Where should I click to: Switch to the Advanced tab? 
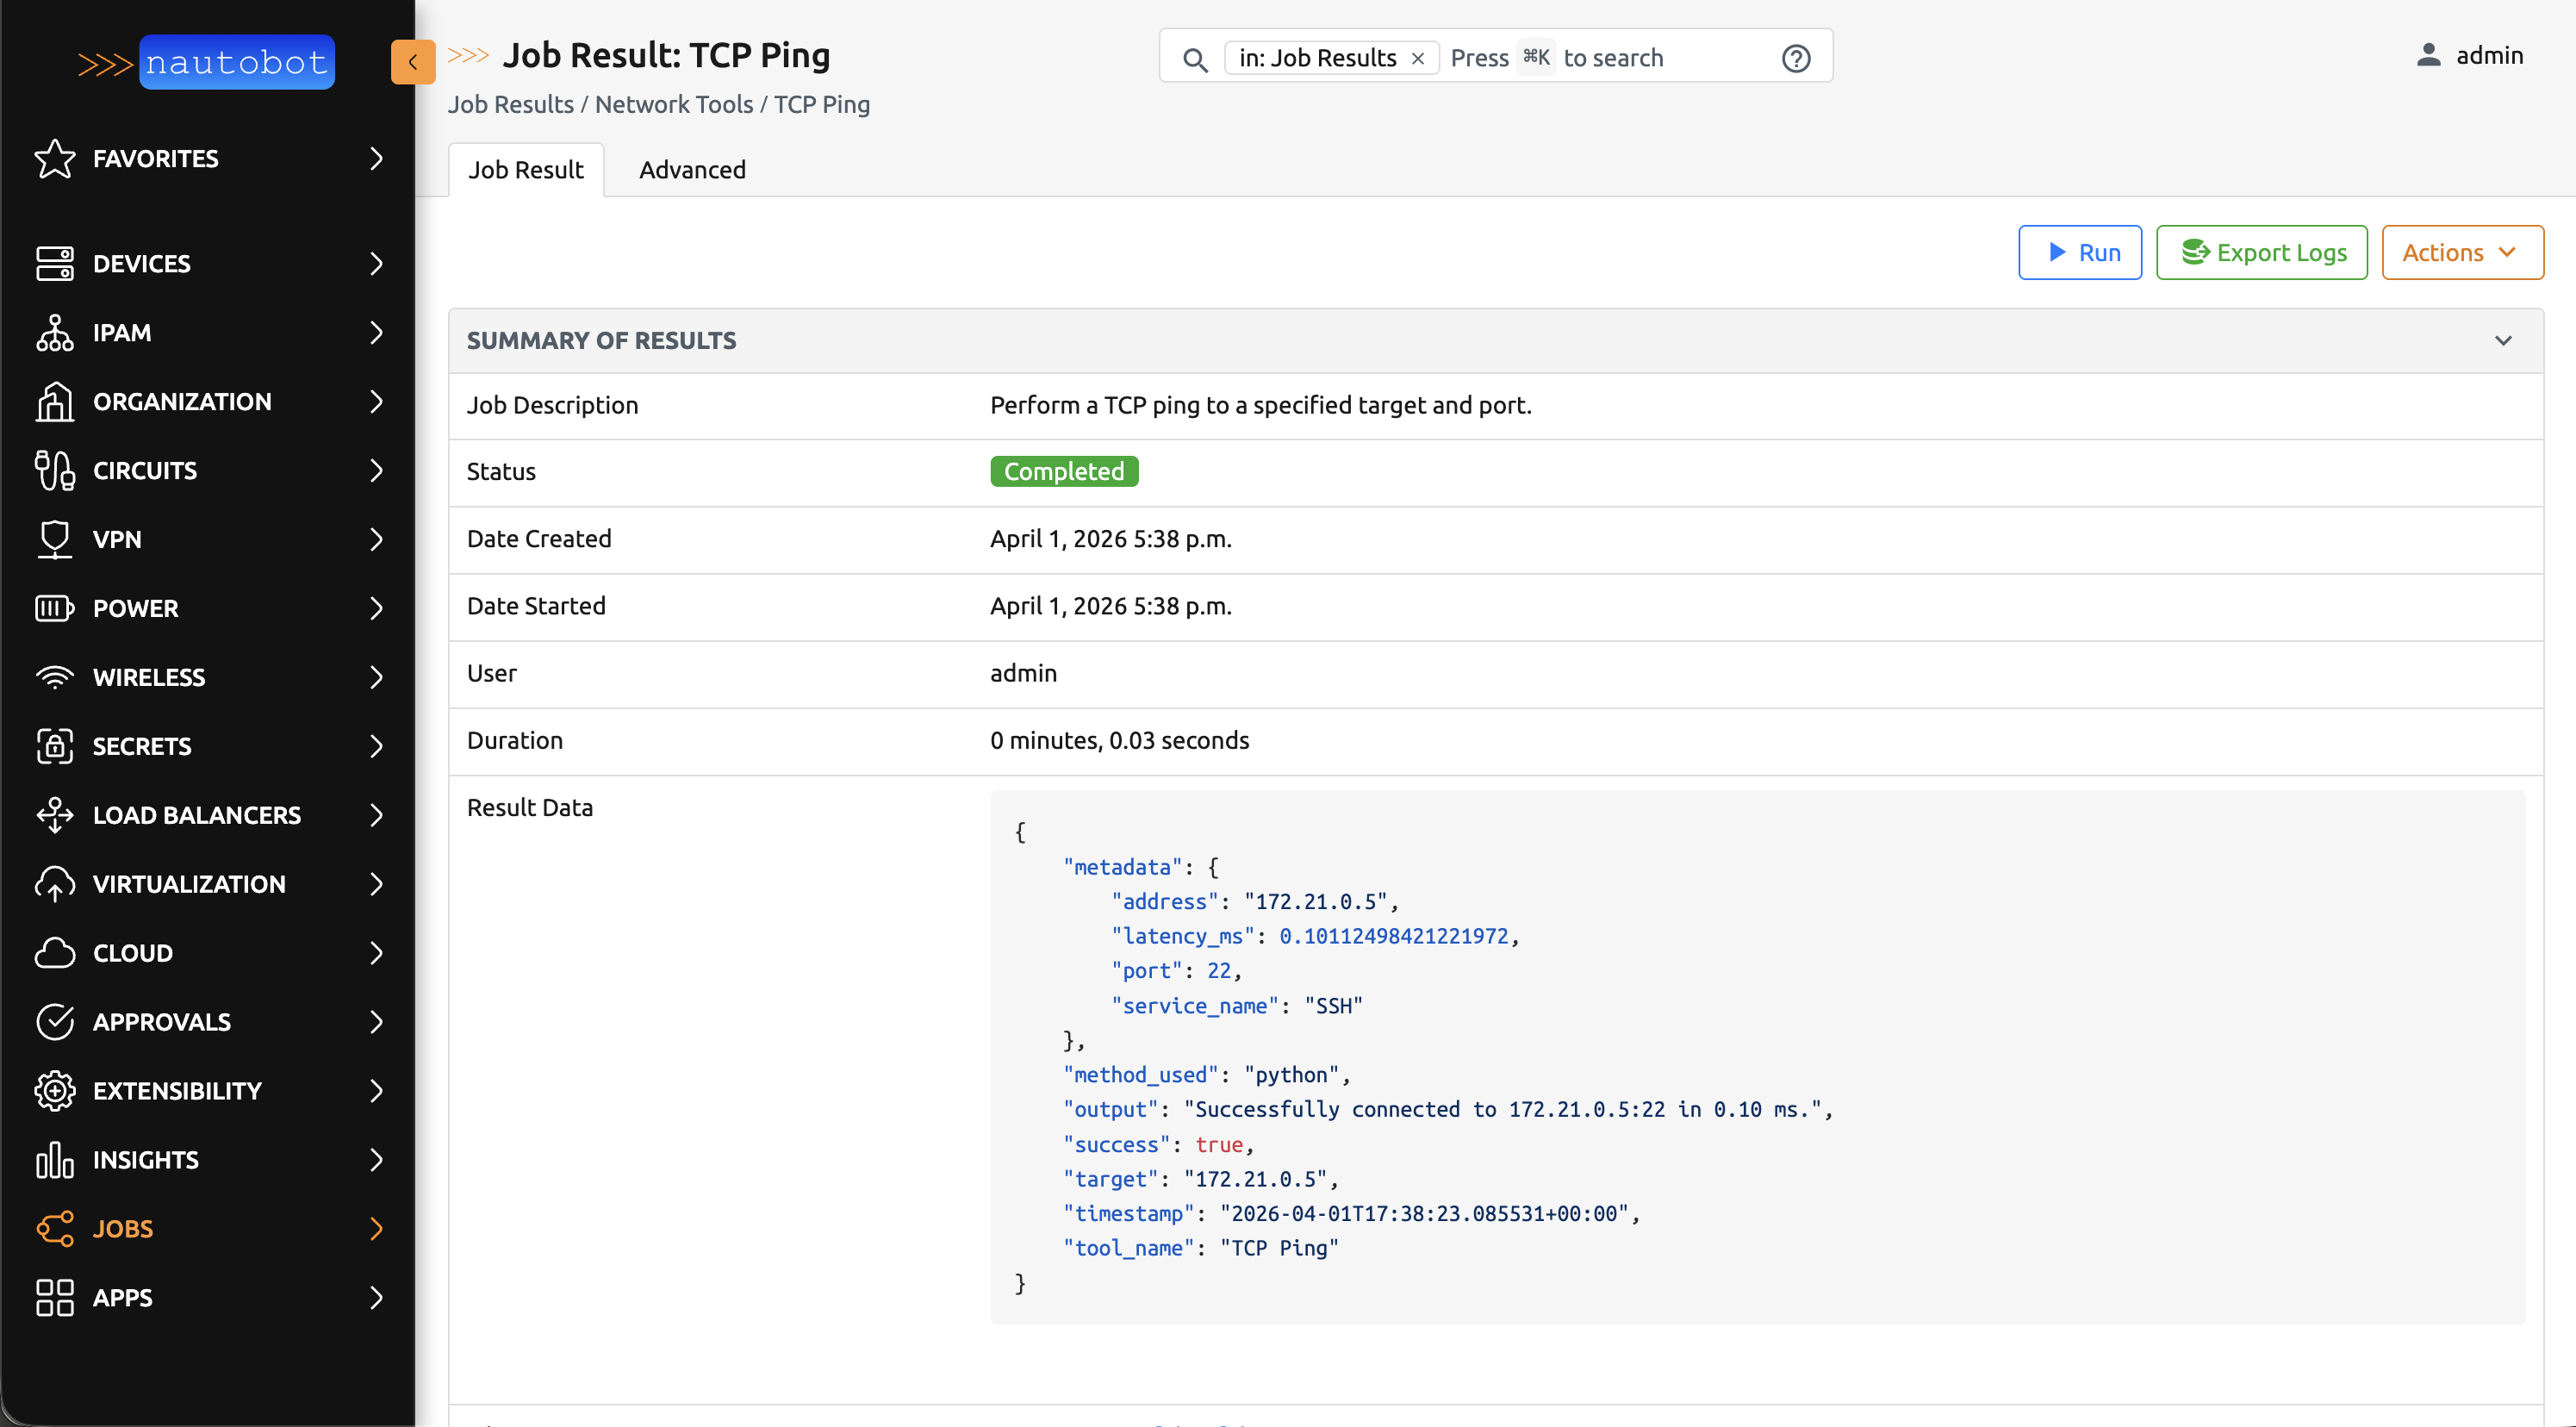coord(692,169)
